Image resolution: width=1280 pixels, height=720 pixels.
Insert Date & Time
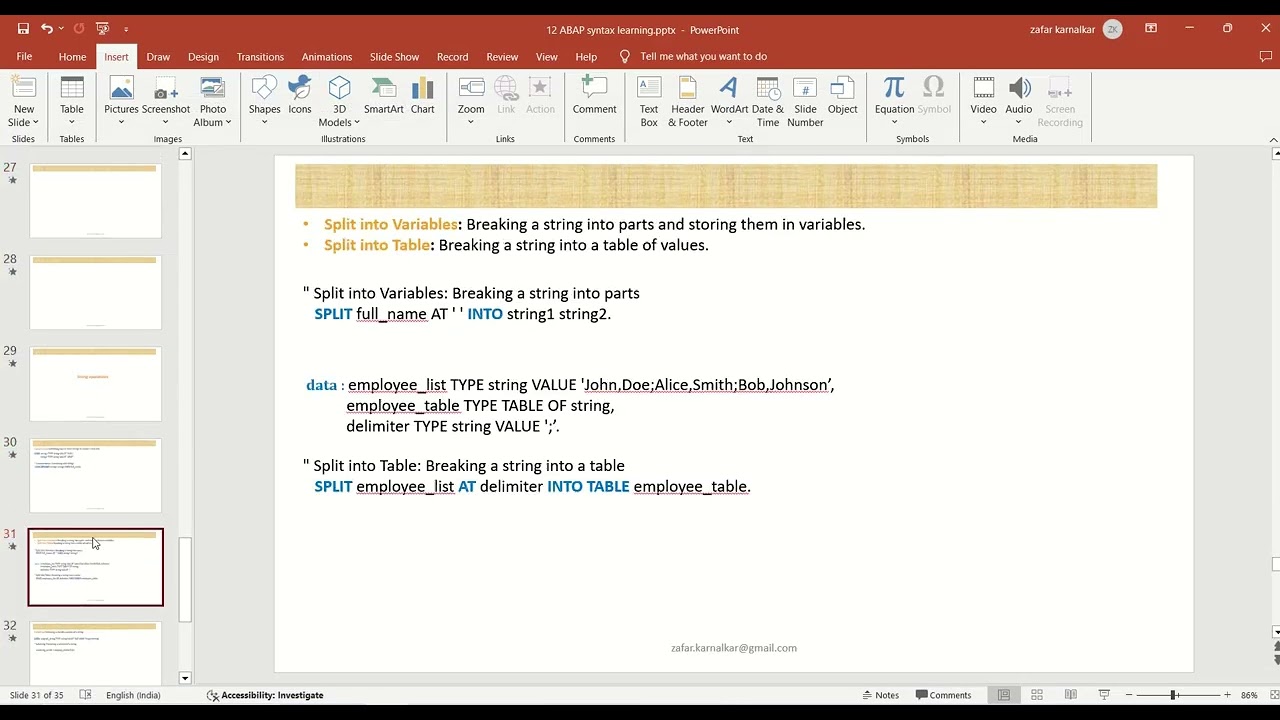[768, 102]
